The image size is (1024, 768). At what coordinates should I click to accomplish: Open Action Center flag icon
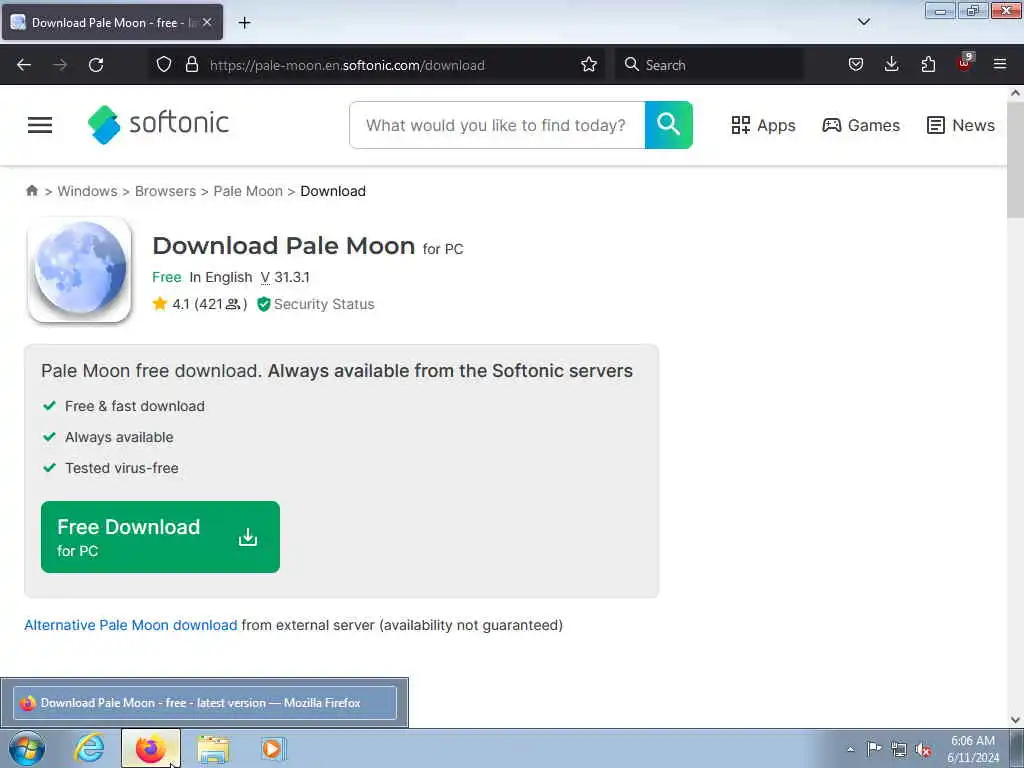tap(874, 749)
